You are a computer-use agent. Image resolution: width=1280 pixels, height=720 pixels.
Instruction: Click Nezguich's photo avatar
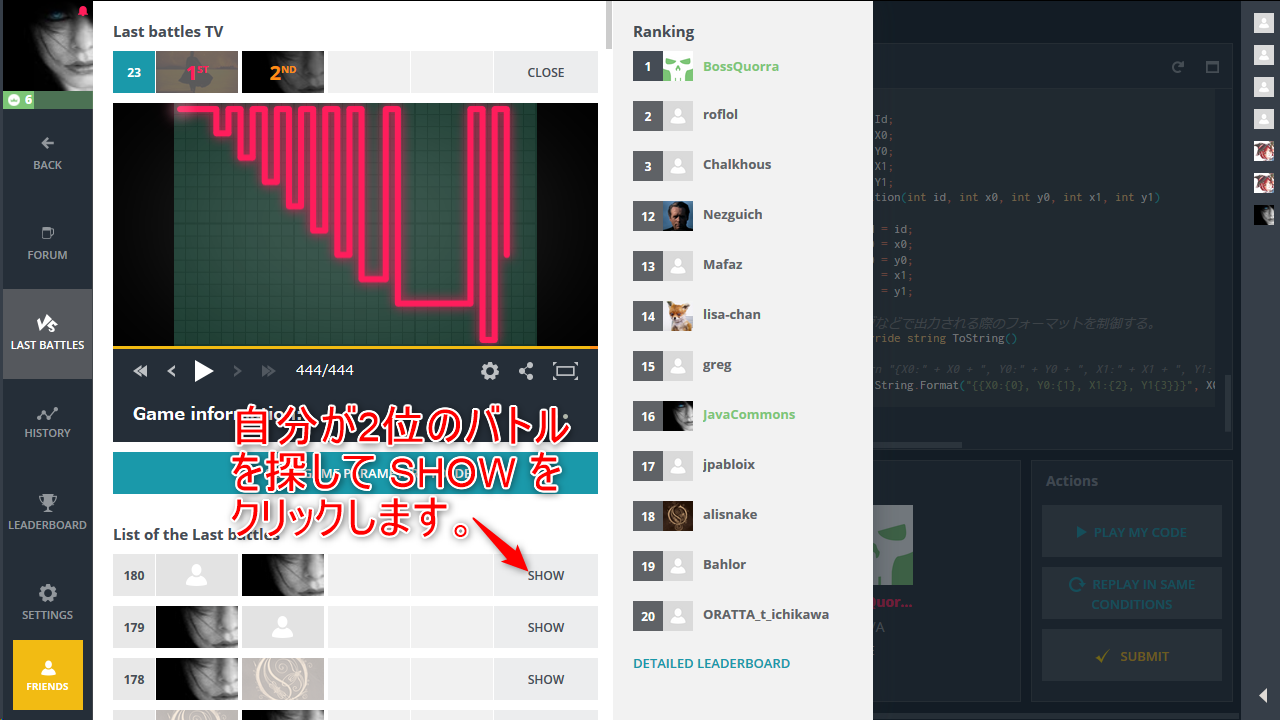click(678, 216)
